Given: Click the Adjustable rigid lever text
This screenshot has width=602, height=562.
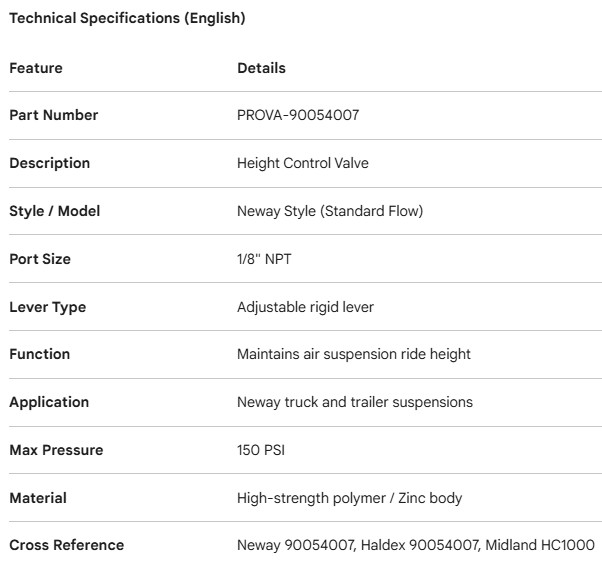Looking at the screenshot, I should 305,307.
